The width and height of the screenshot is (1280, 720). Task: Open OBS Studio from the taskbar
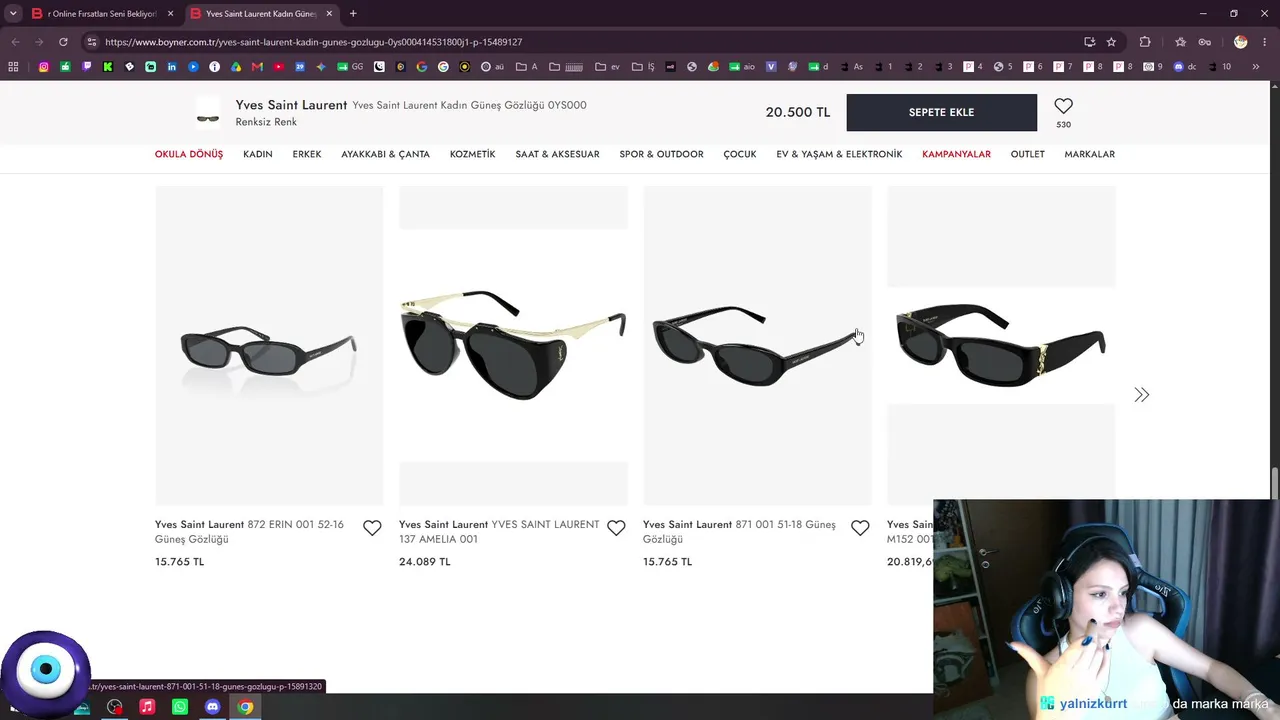click(x=115, y=707)
